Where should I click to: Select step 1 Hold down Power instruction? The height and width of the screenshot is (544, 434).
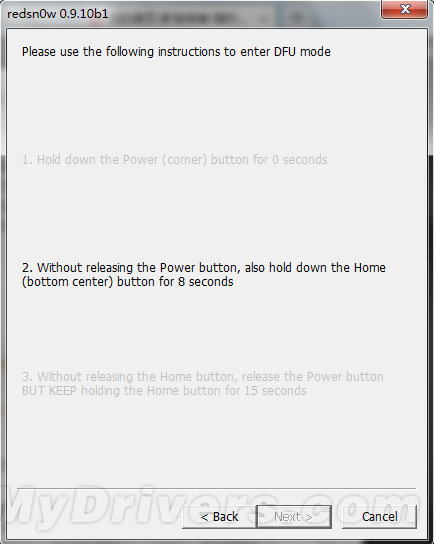coord(175,160)
